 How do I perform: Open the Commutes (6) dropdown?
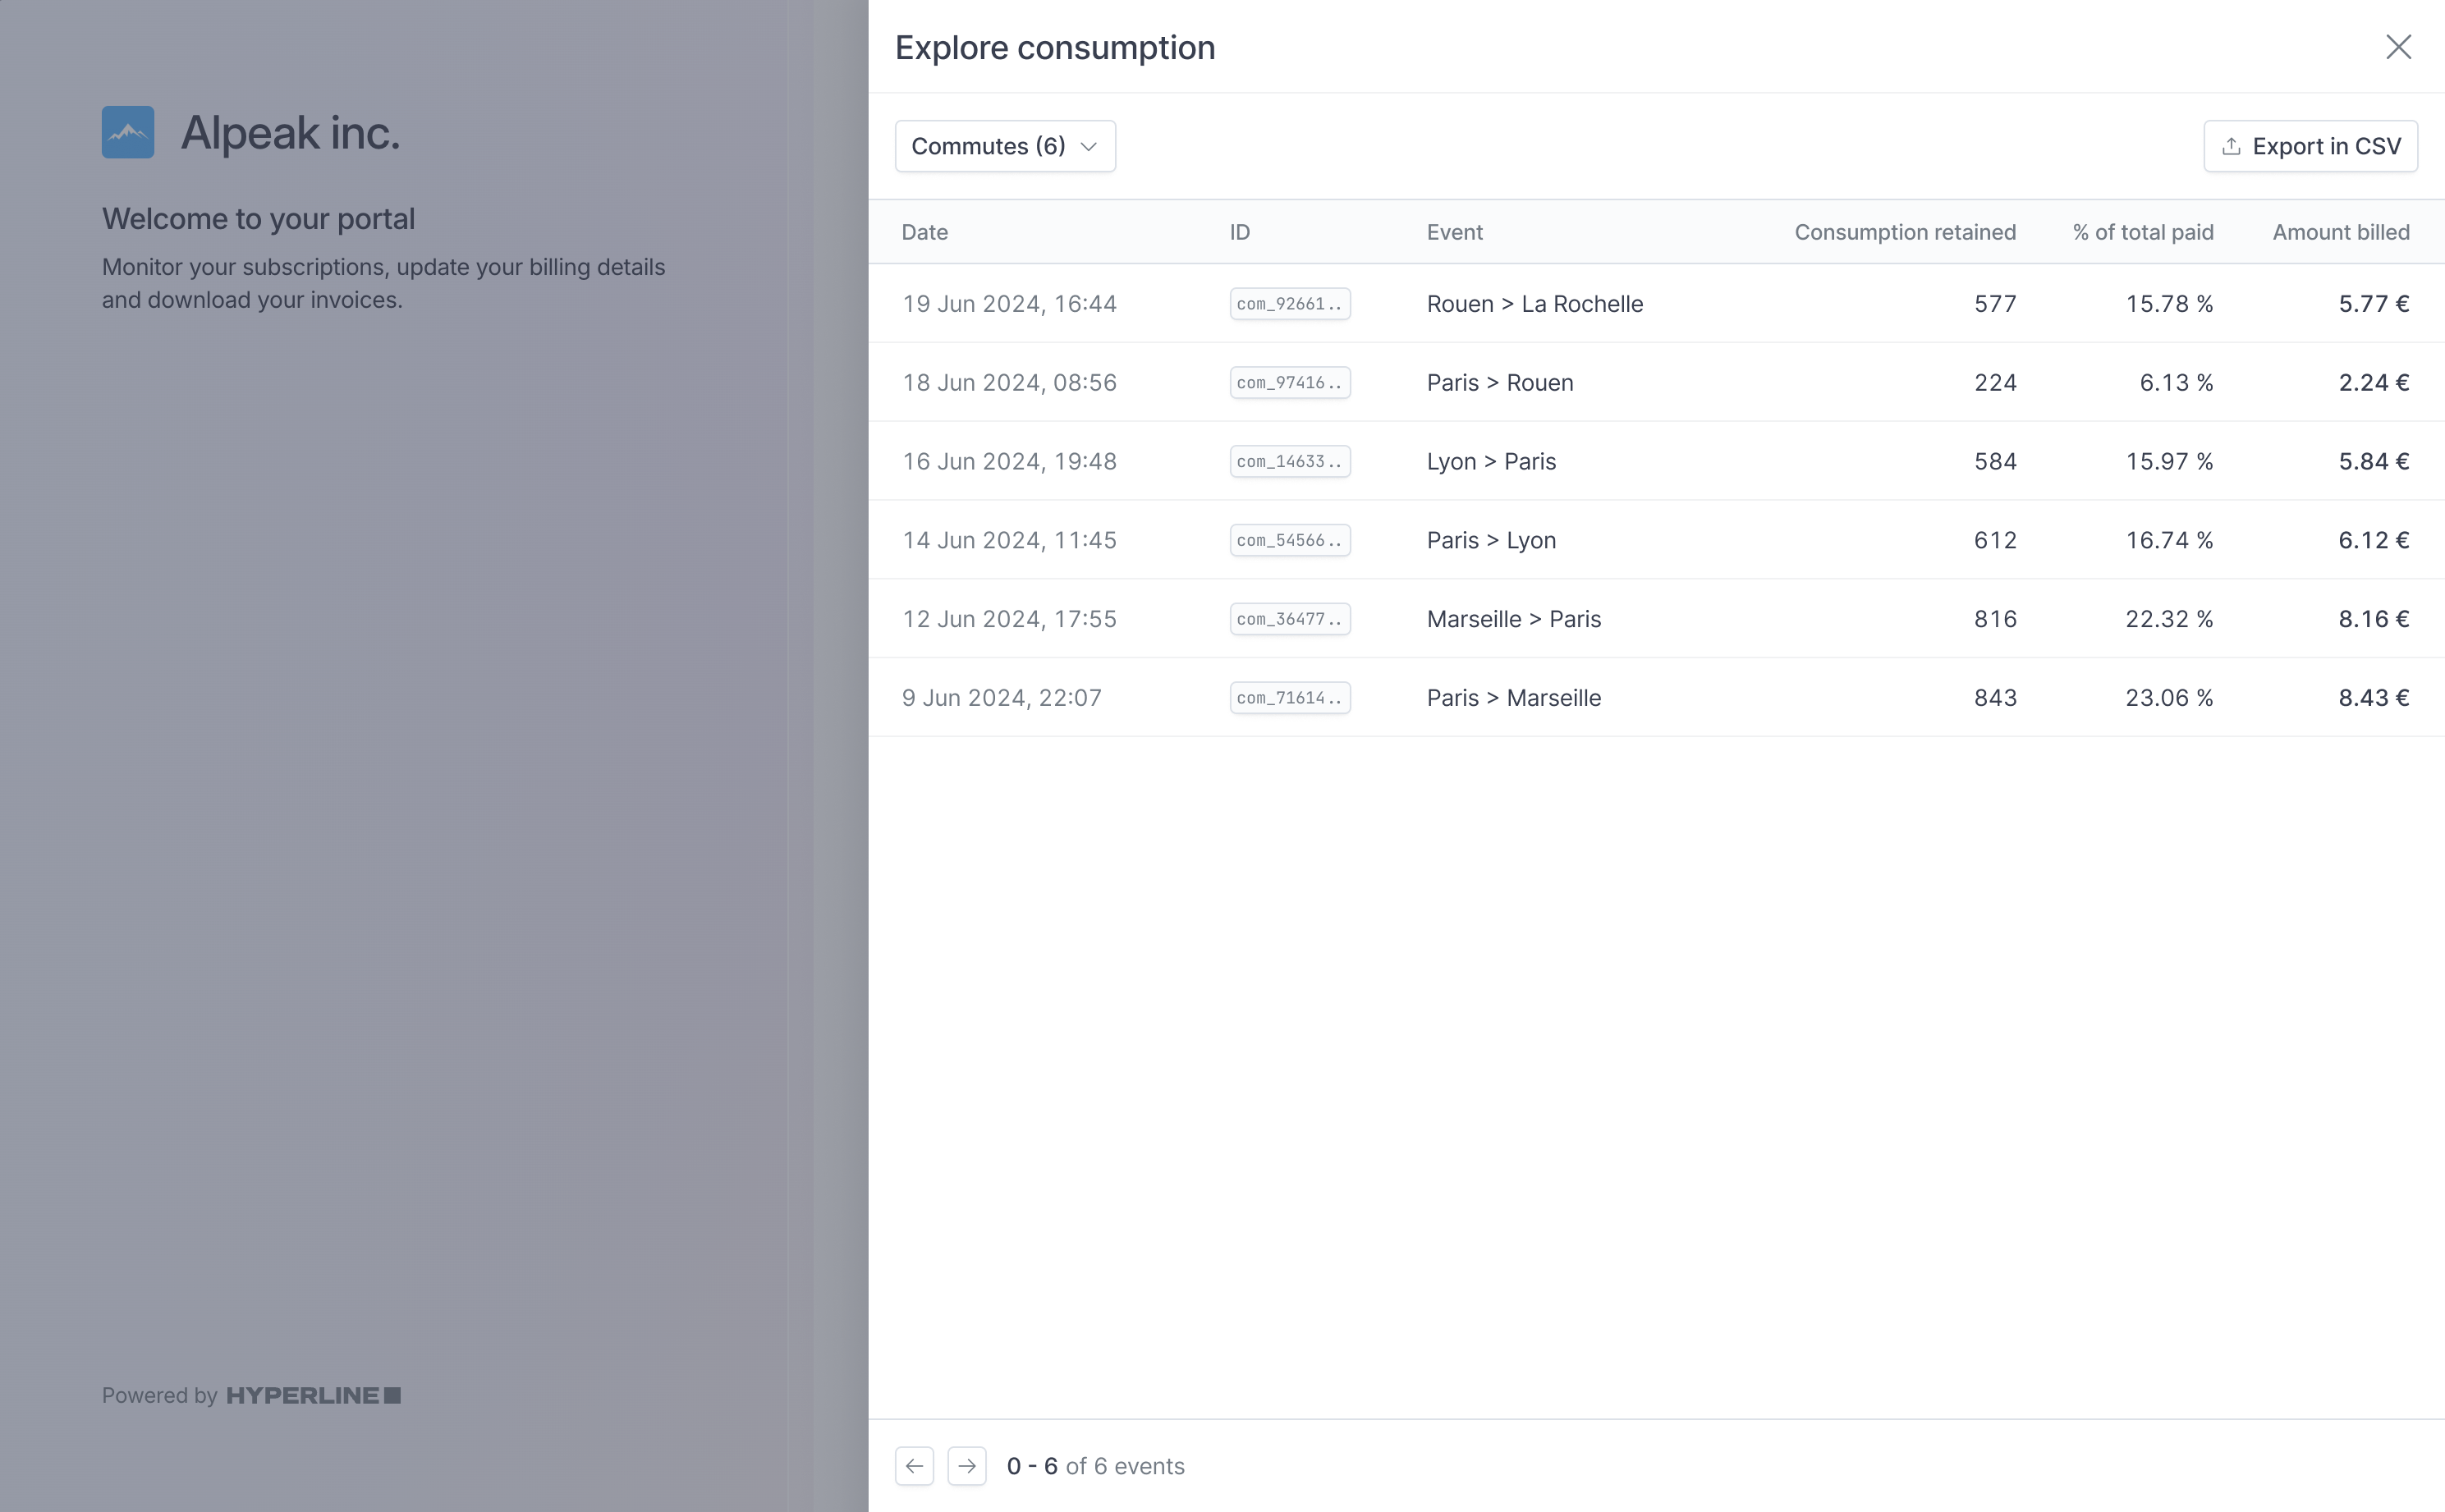pyautogui.click(x=1004, y=146)
